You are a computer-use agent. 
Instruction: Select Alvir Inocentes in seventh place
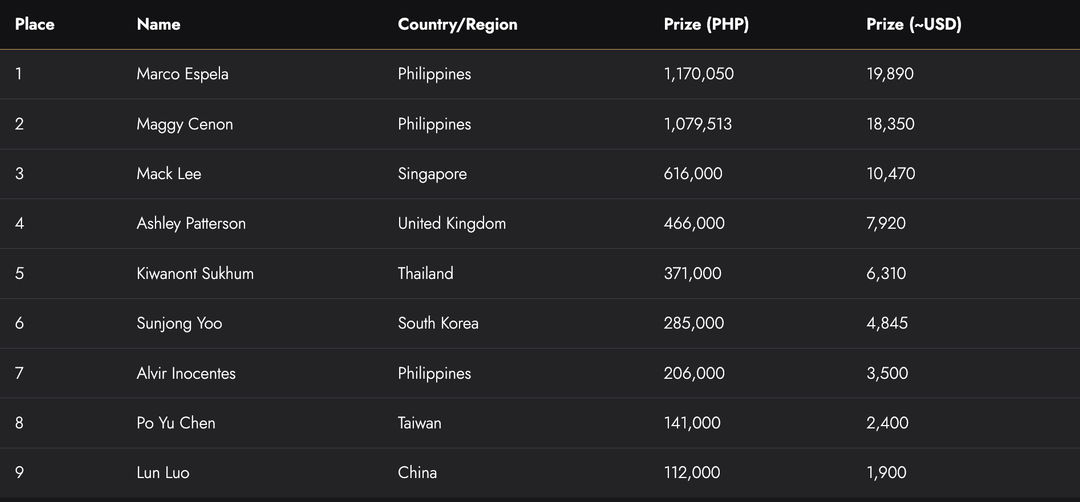(x=186, y=373)
